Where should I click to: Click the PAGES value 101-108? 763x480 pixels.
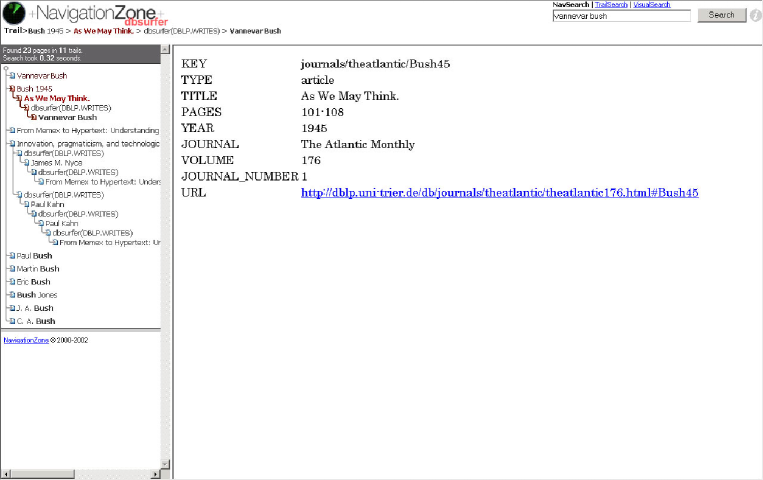(322, 112)
